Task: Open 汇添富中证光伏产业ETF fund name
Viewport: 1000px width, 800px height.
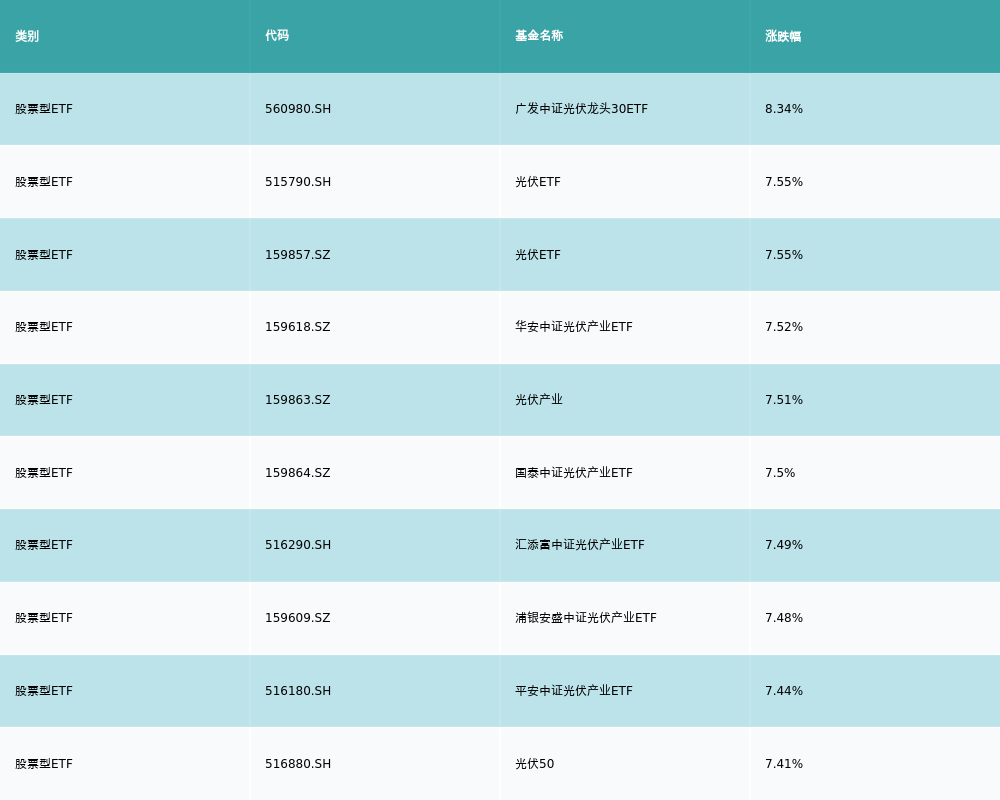Action: [580, 545]
